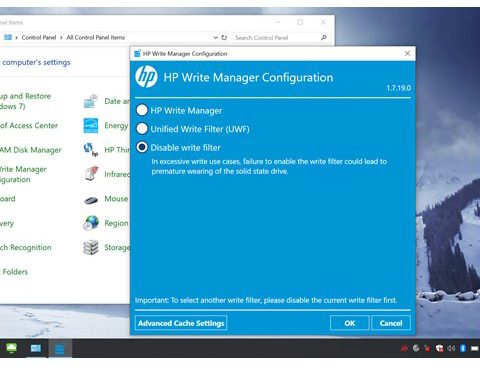Viewport: 480px width, 372px height.
Task: Click the HP logo in the dialog header
Action: click(146, 77)
